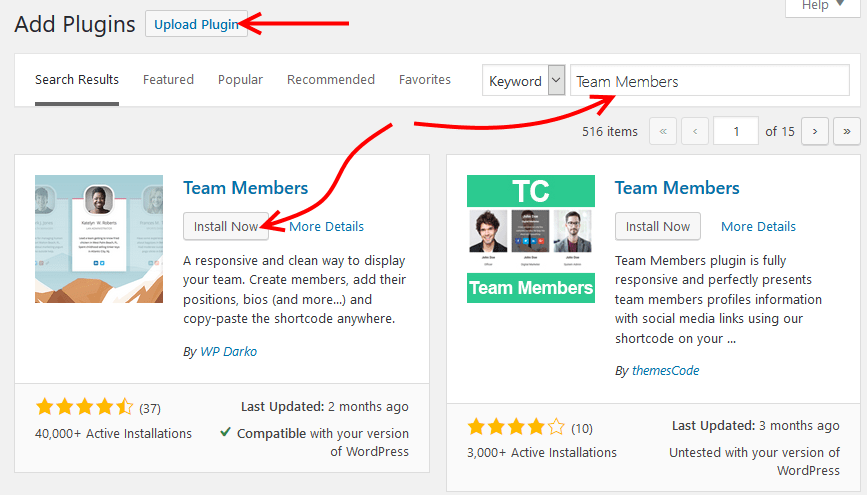The image size is (867, 495).
Task: Open the Keyword search type dropdown
Action: pyautogui.click(x=524, y=81)
